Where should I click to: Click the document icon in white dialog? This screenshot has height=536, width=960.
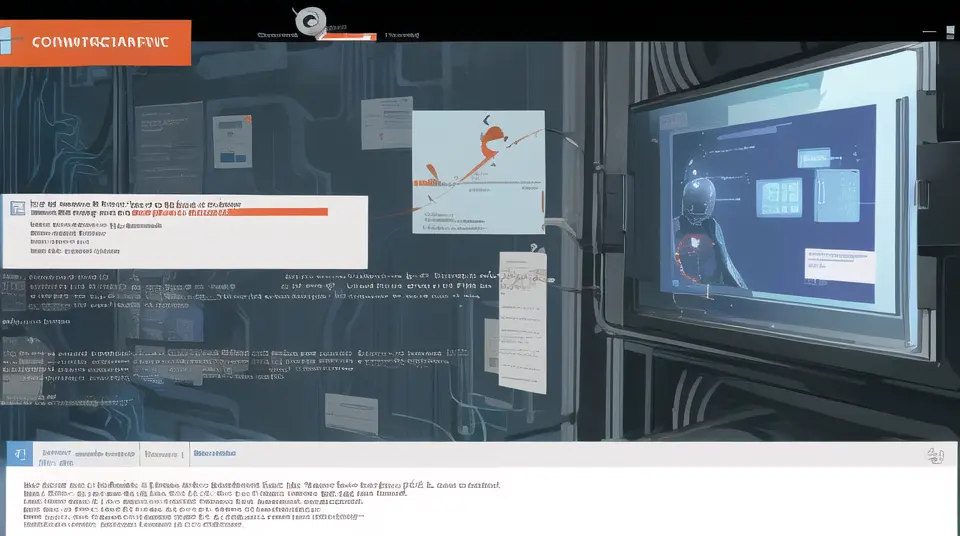[x=16, y=208]
